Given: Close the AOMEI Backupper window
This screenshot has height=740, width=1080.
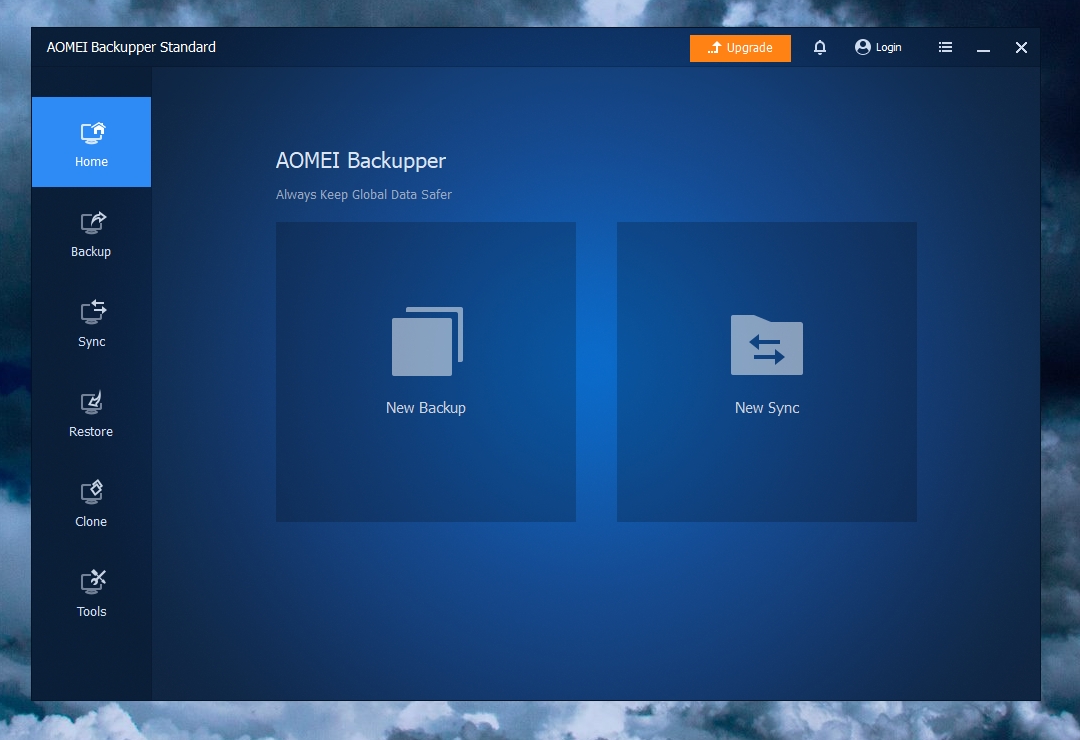Looking at the screenshot, I should point(1021,48).
